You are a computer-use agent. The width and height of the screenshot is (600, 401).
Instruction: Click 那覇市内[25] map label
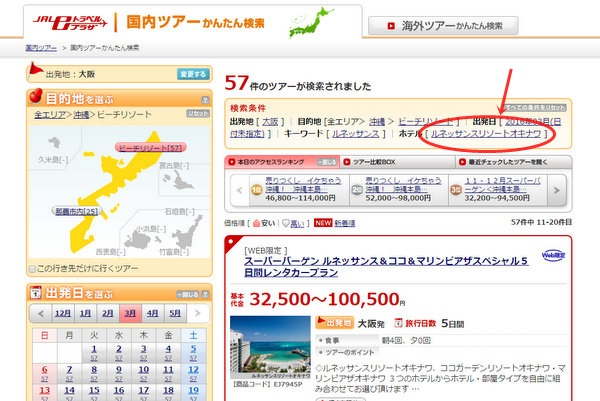(77, 211)
